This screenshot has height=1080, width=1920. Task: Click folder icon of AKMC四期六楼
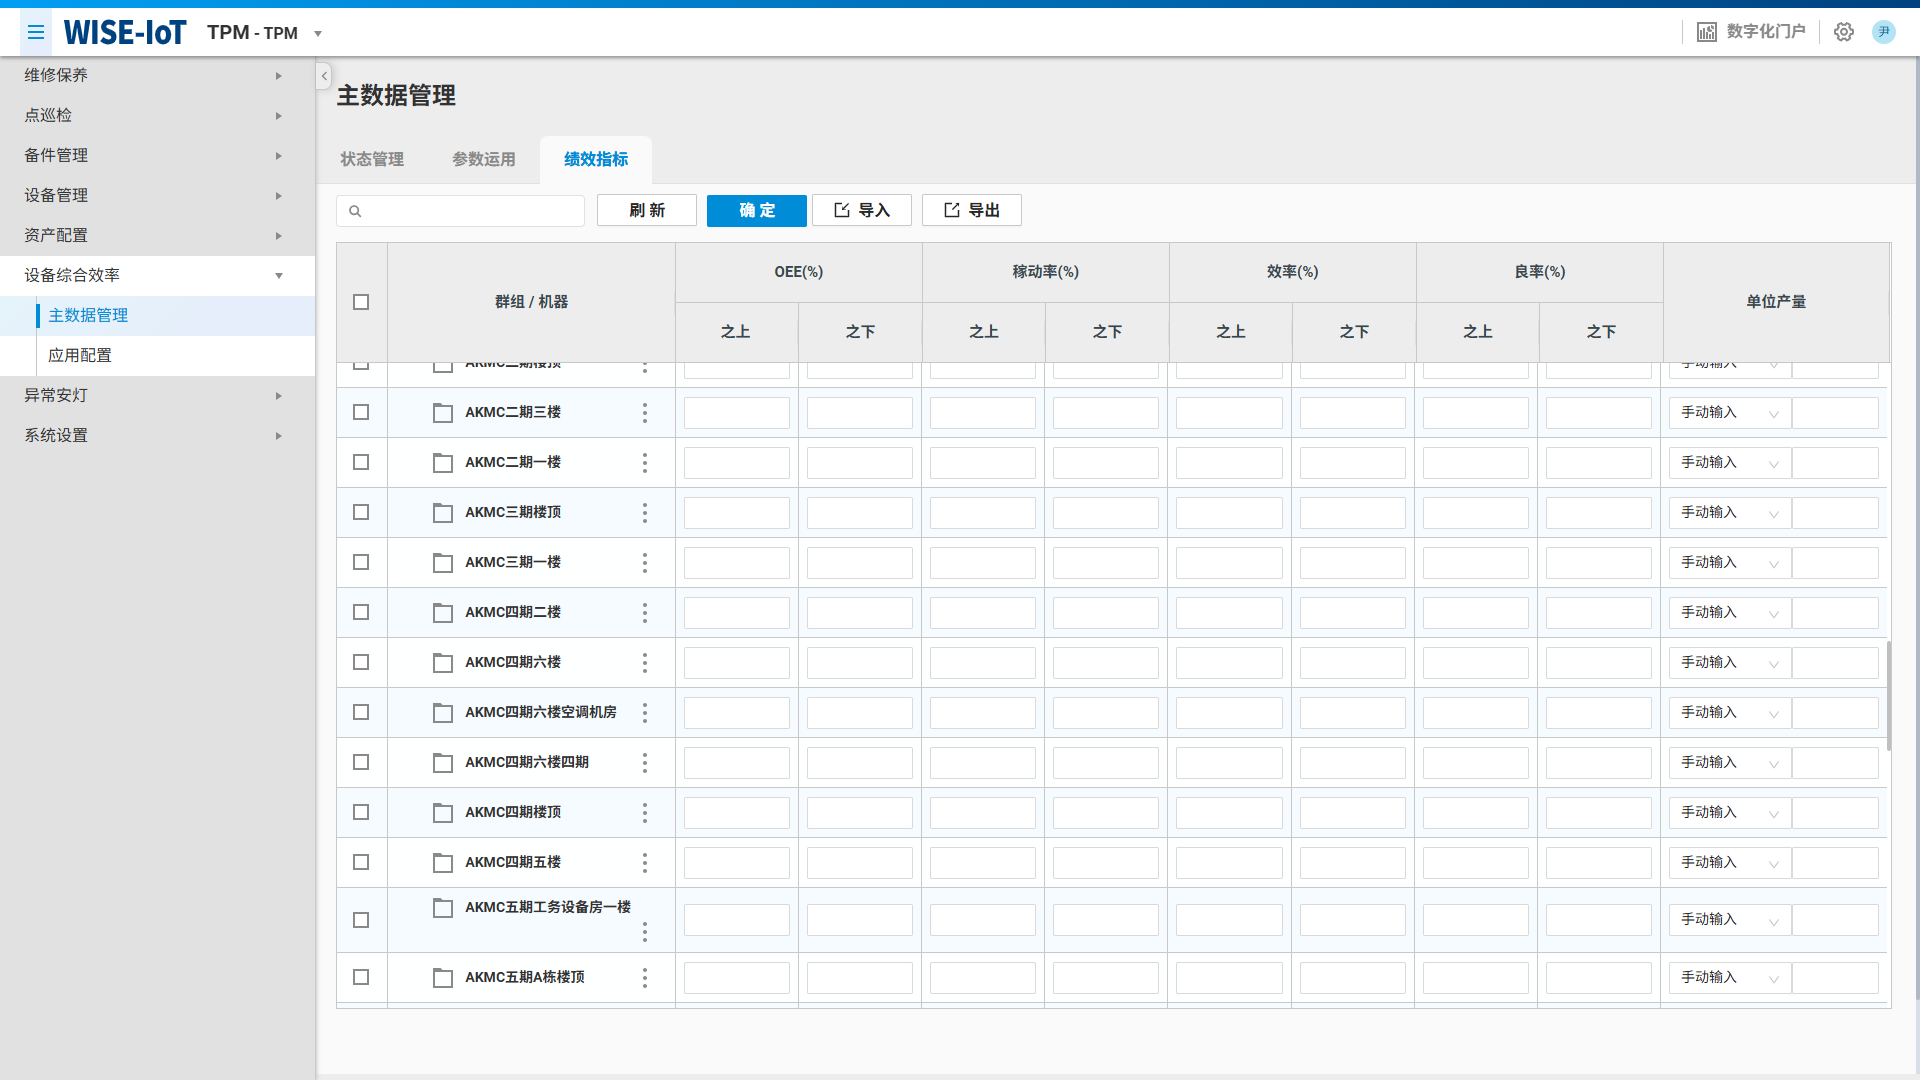click(x=443, y=663)
